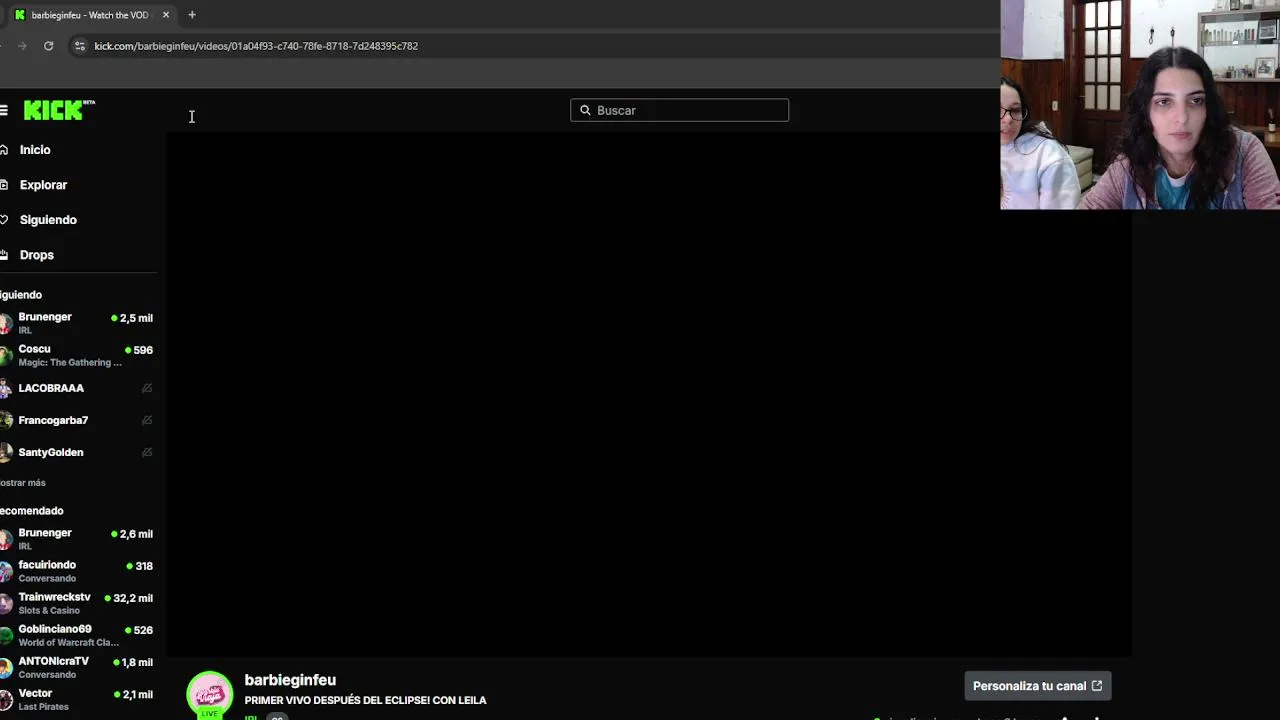
Task: Go to Inicio in the sidebar
Action: tap(35, 150)
